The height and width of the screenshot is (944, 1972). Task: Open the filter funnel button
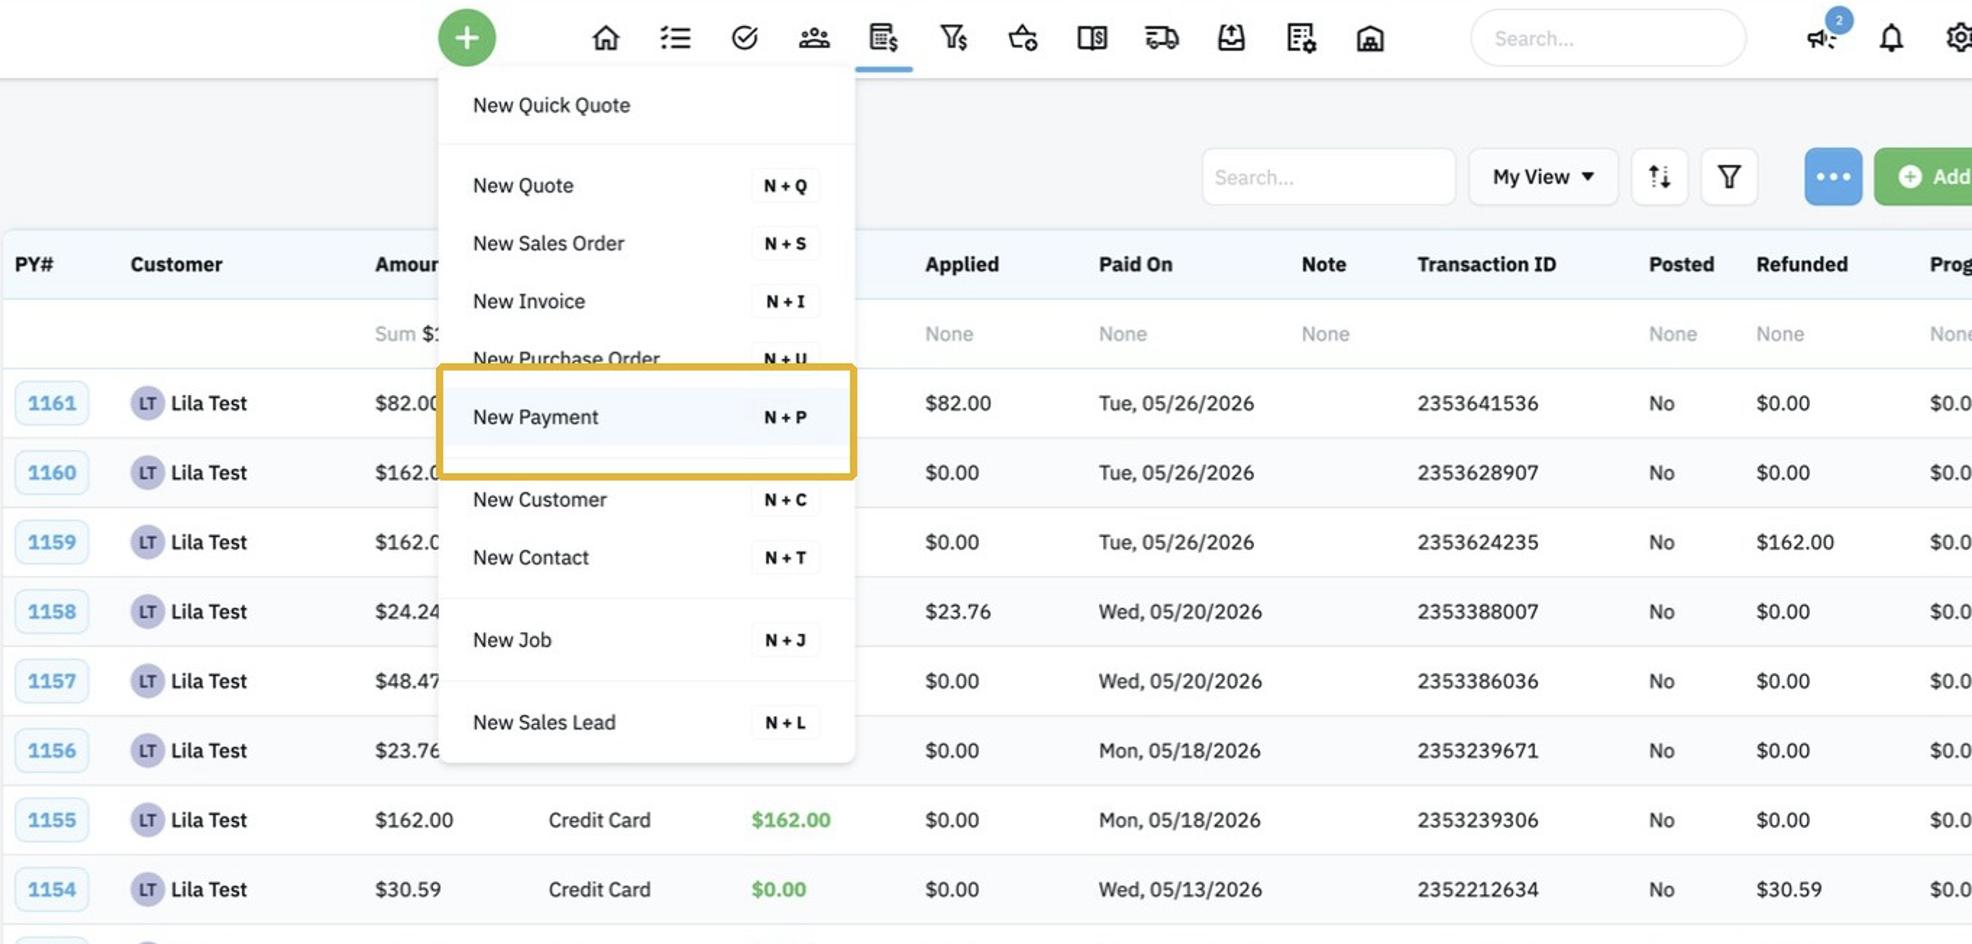coord(1729,177)
